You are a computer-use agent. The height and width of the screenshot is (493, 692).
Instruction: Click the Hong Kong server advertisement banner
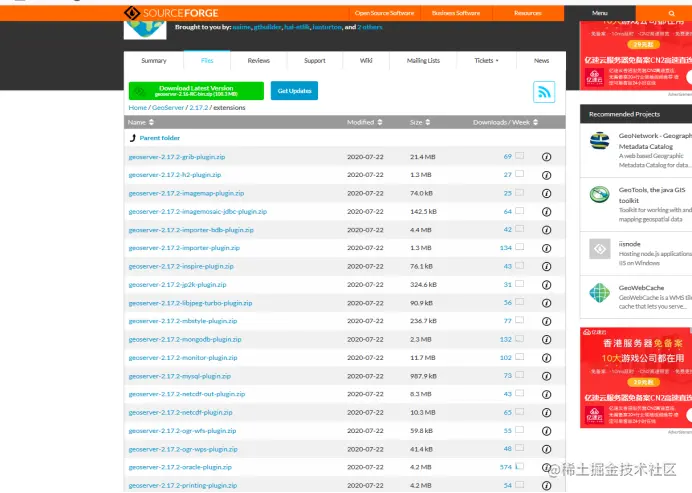(636, 377)
